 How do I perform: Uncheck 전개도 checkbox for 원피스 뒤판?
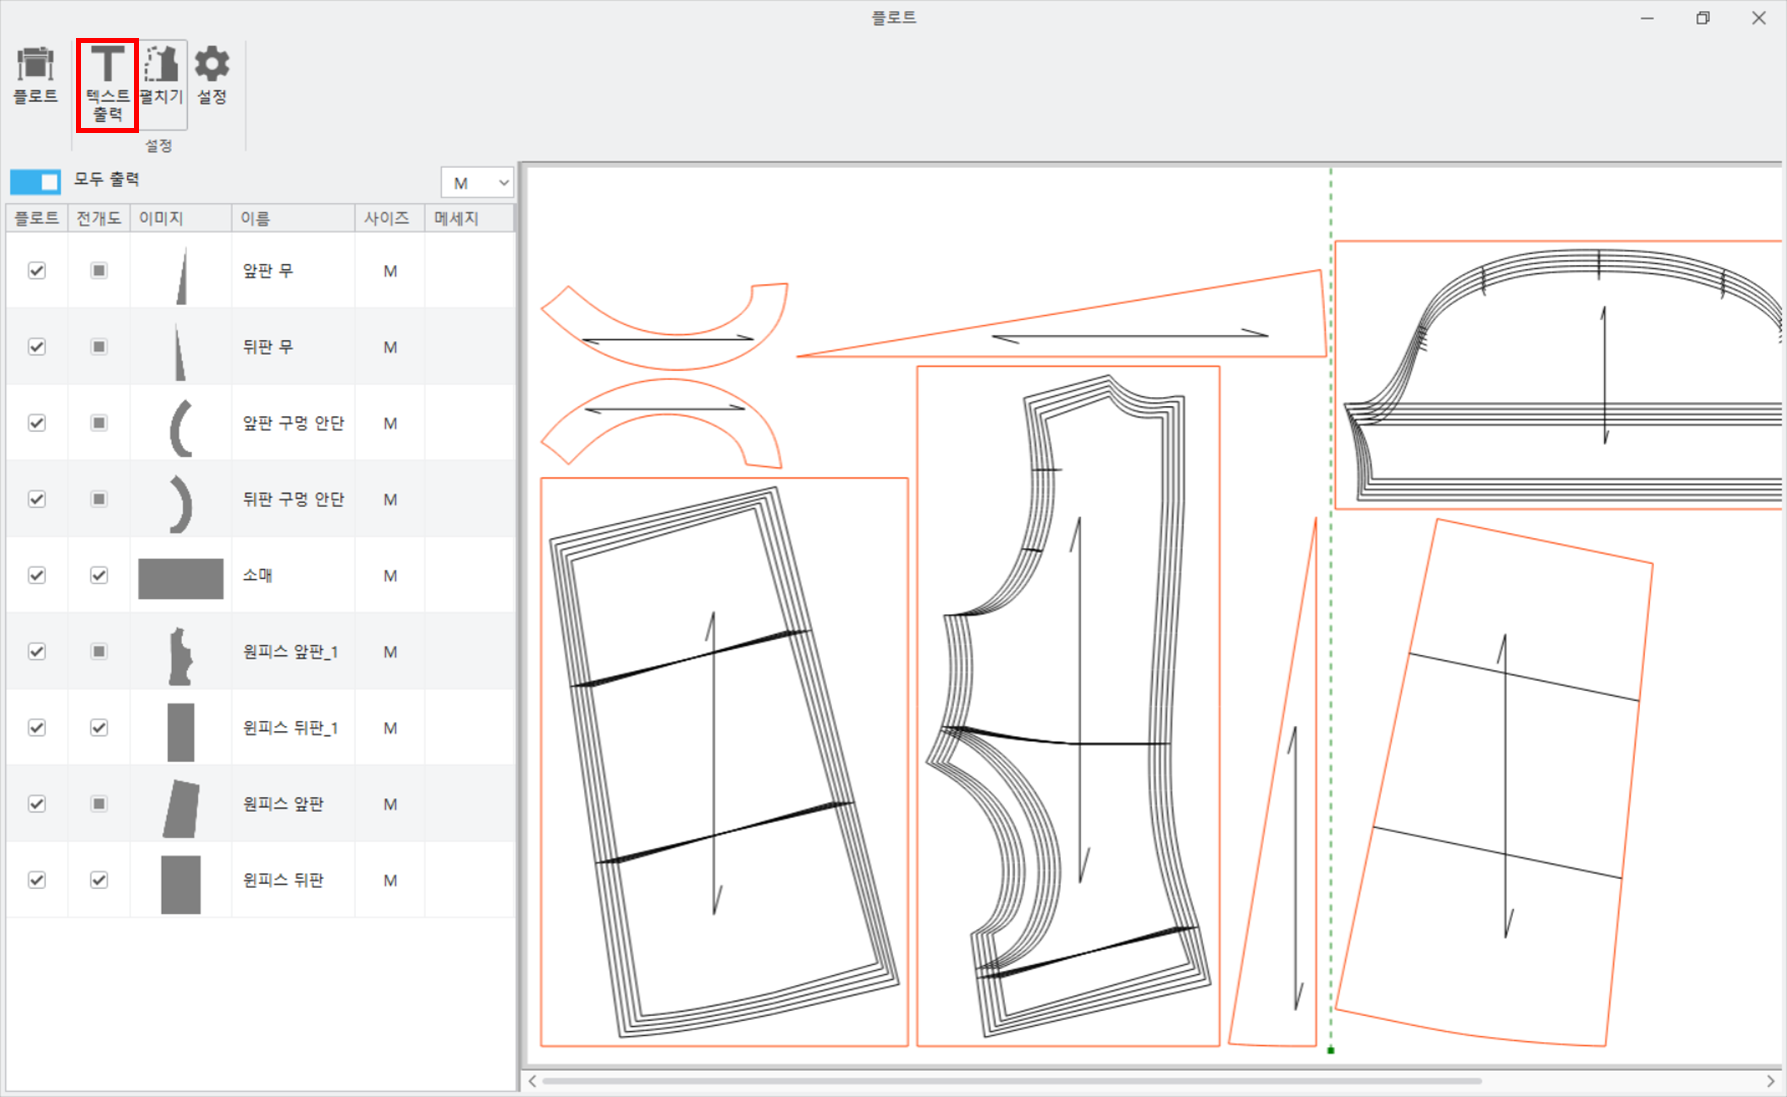99,880
